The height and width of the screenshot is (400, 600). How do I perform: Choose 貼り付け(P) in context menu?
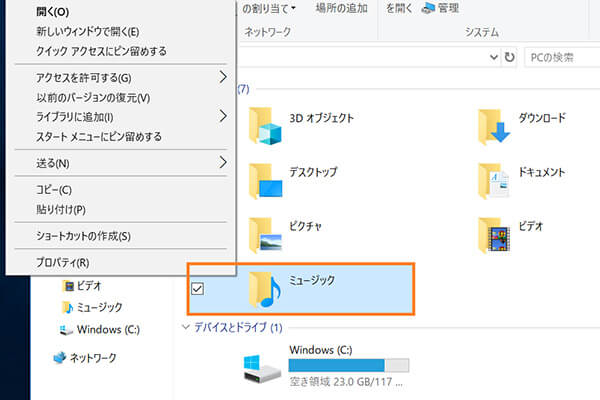tap(60, 210)
